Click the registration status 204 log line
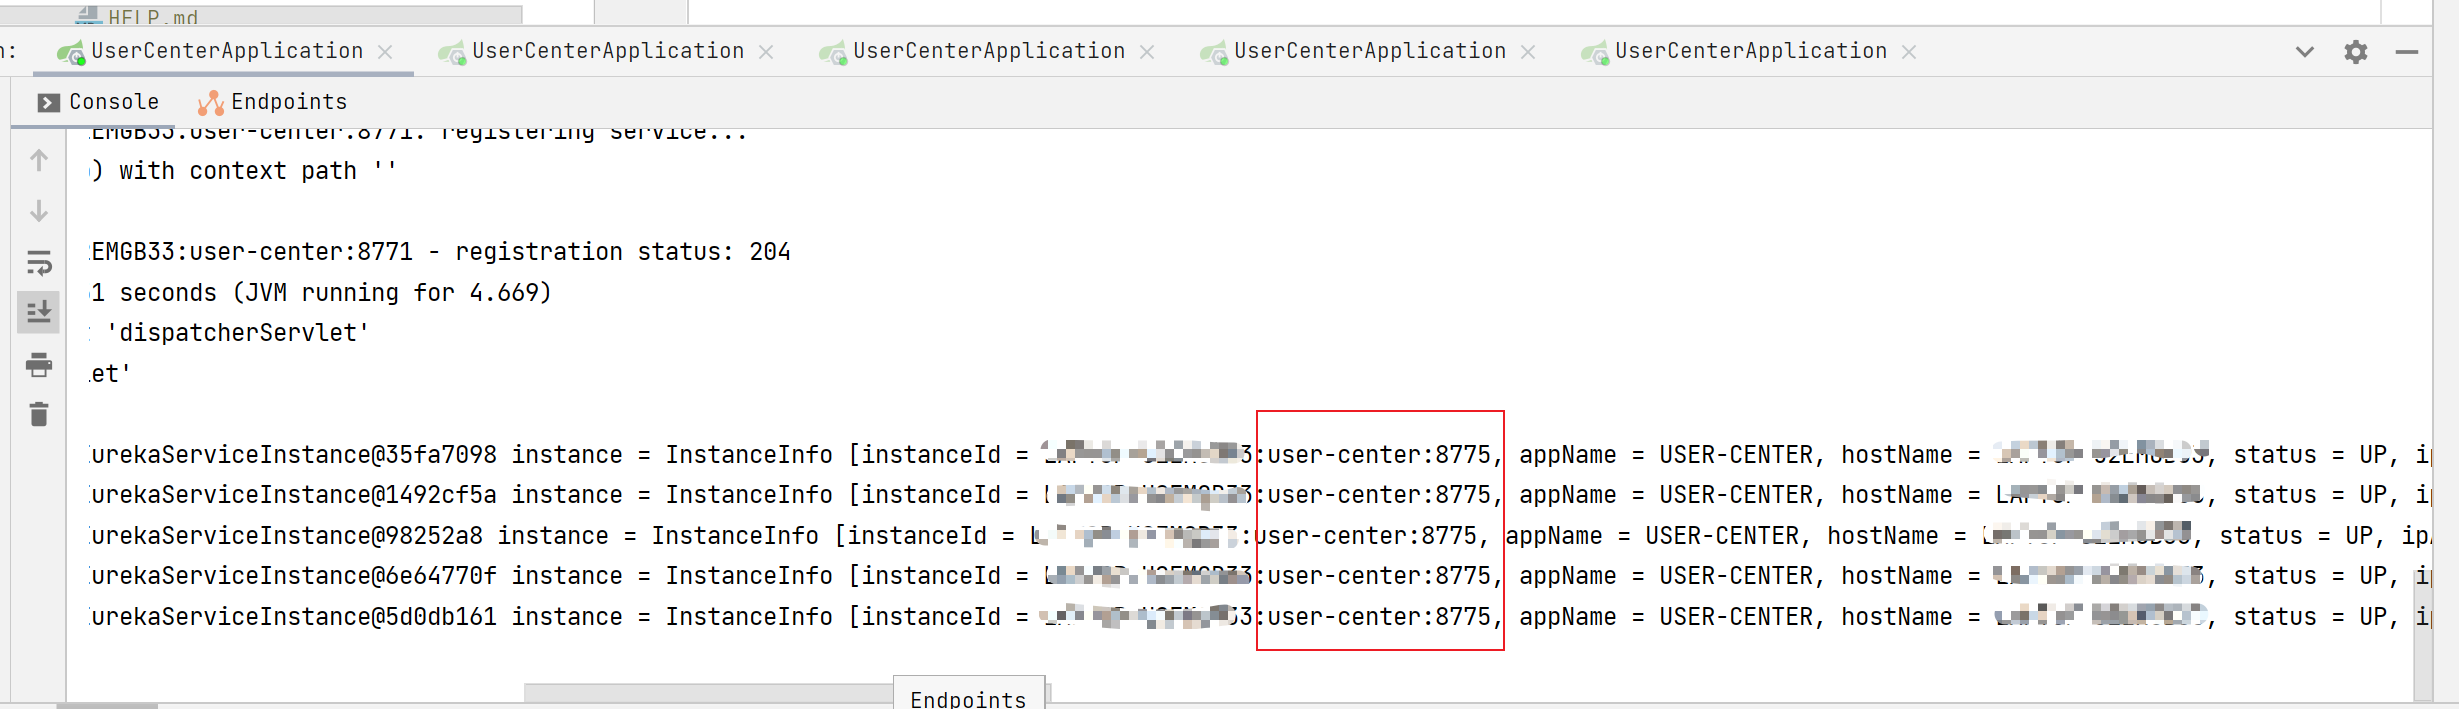Image resolution: width=2459 pixels, height=709 pixels. coord(440,252)
